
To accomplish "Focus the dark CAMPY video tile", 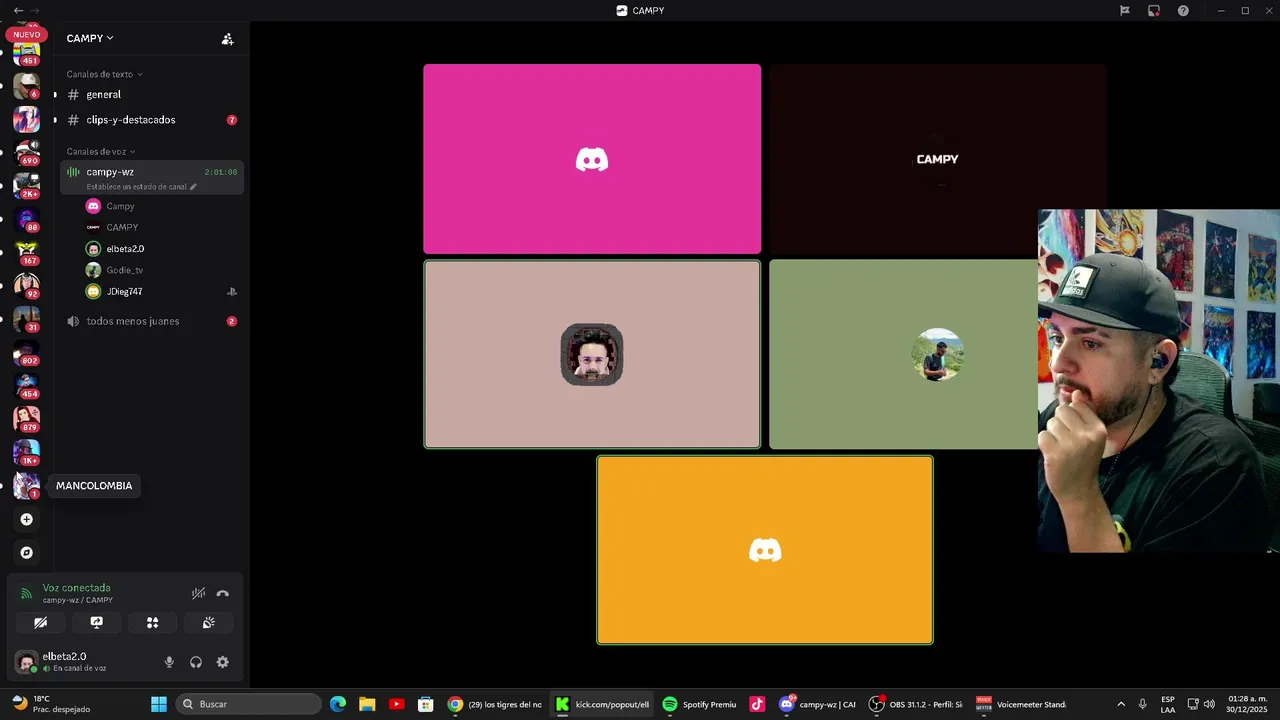I will [x=938, y=159].
